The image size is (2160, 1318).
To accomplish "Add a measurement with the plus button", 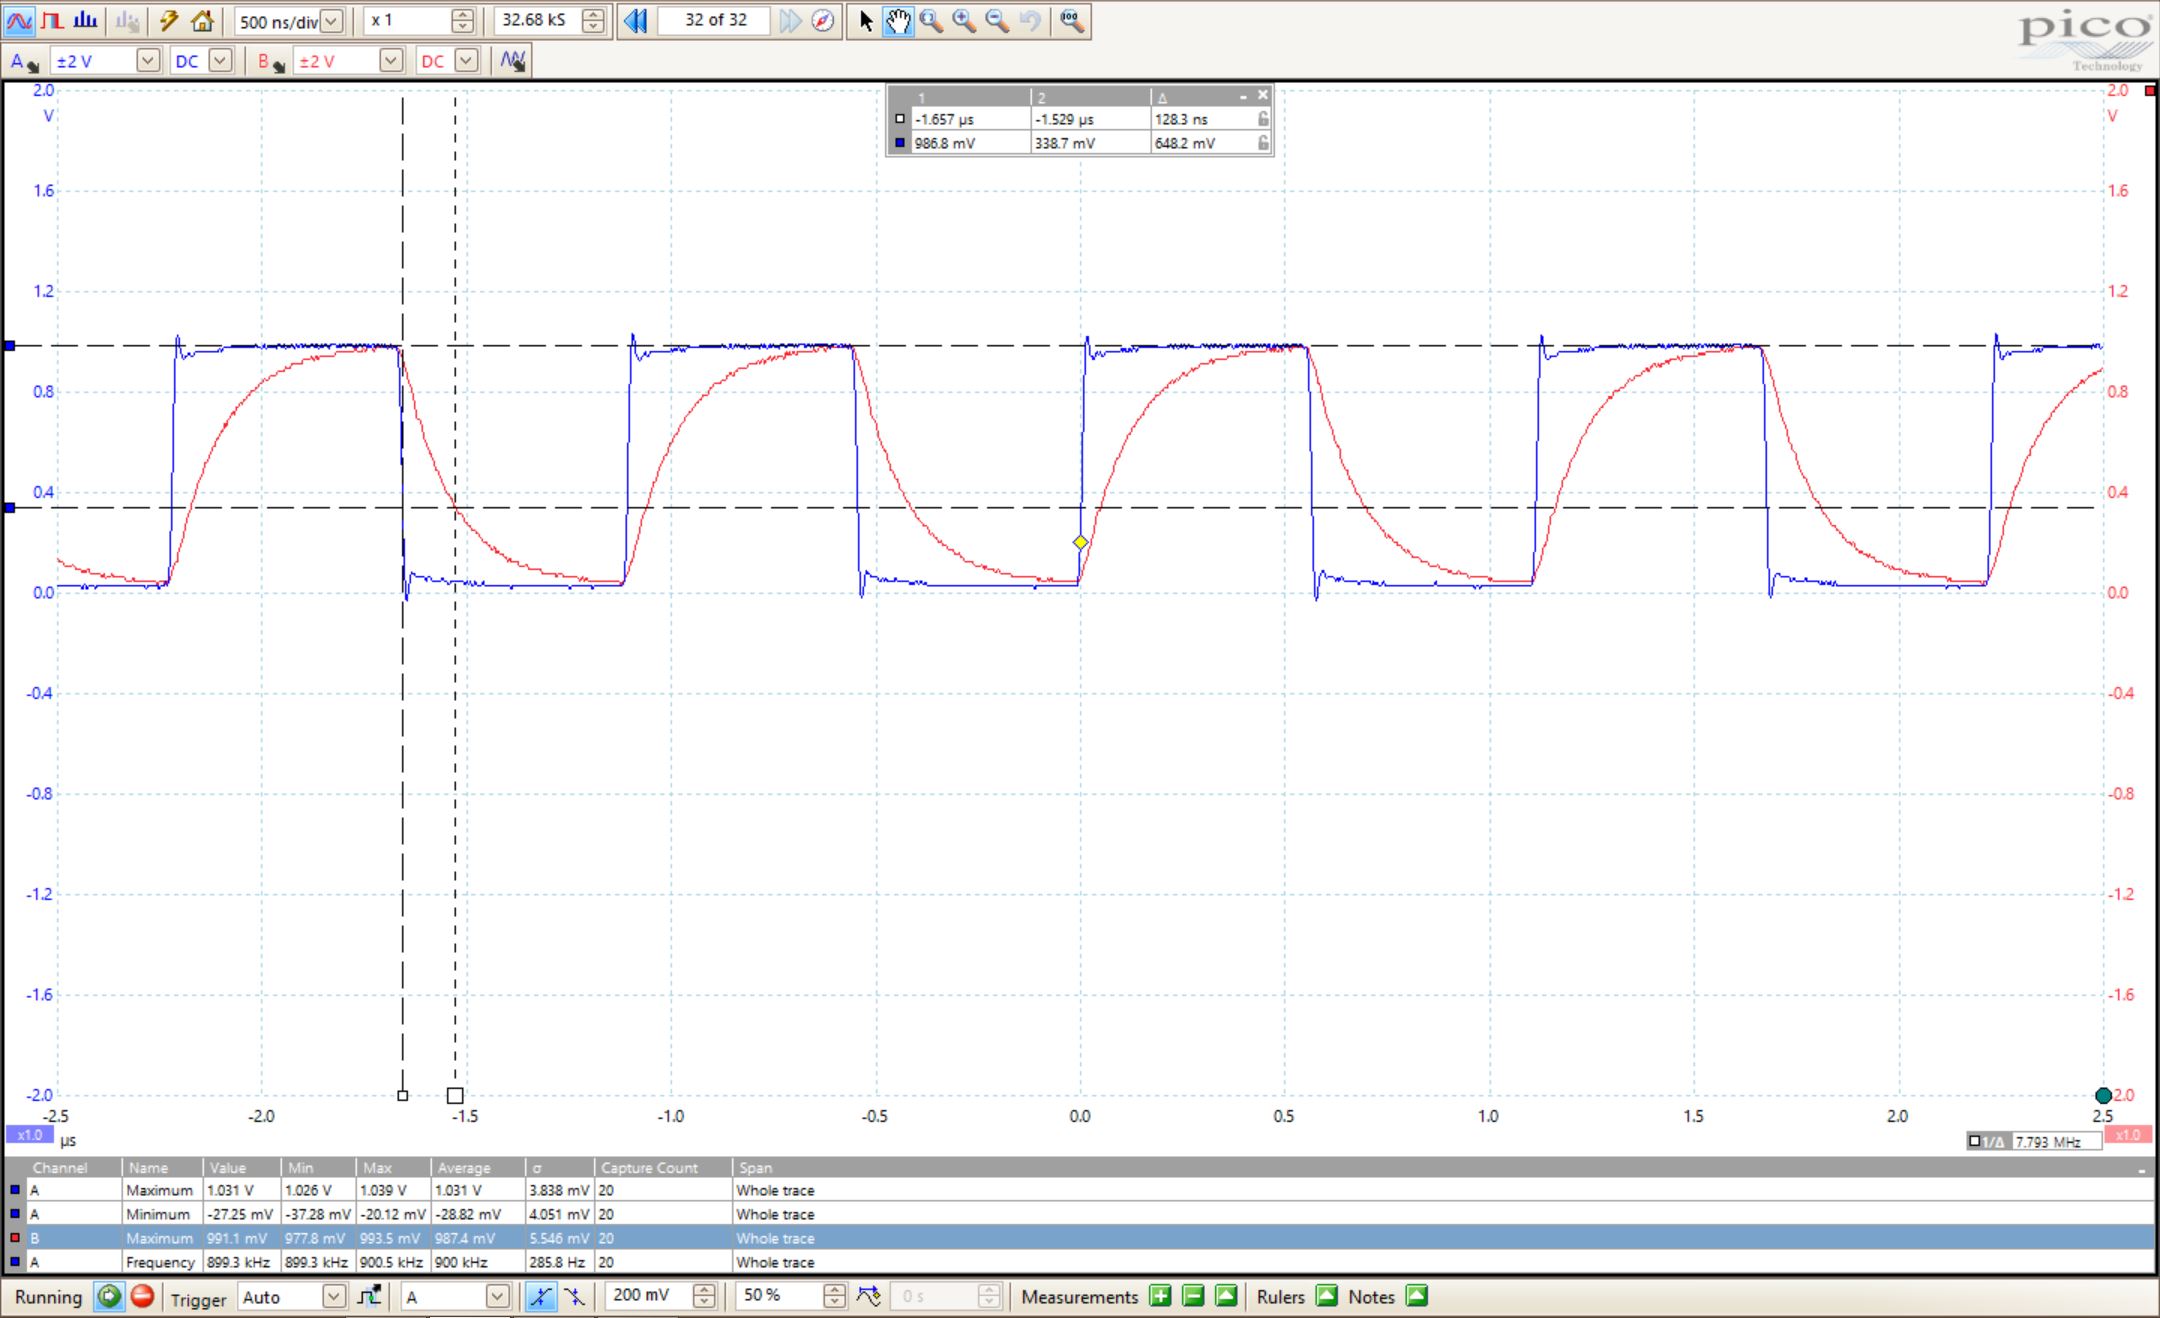I will click(x=1160, y=1297).
